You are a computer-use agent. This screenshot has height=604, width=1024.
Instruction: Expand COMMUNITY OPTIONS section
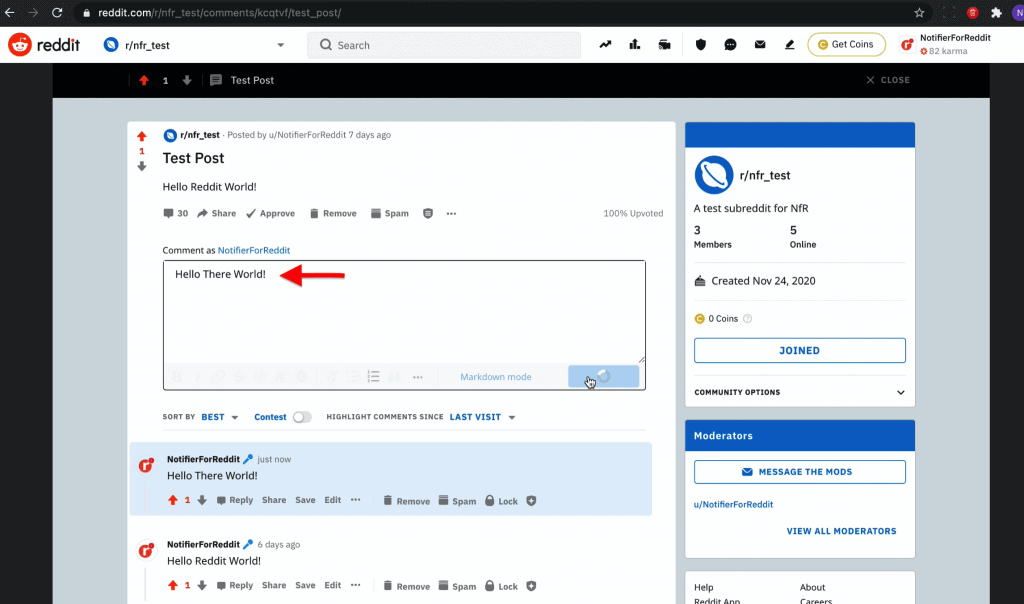pyautogui.click(x=799, y=392)
